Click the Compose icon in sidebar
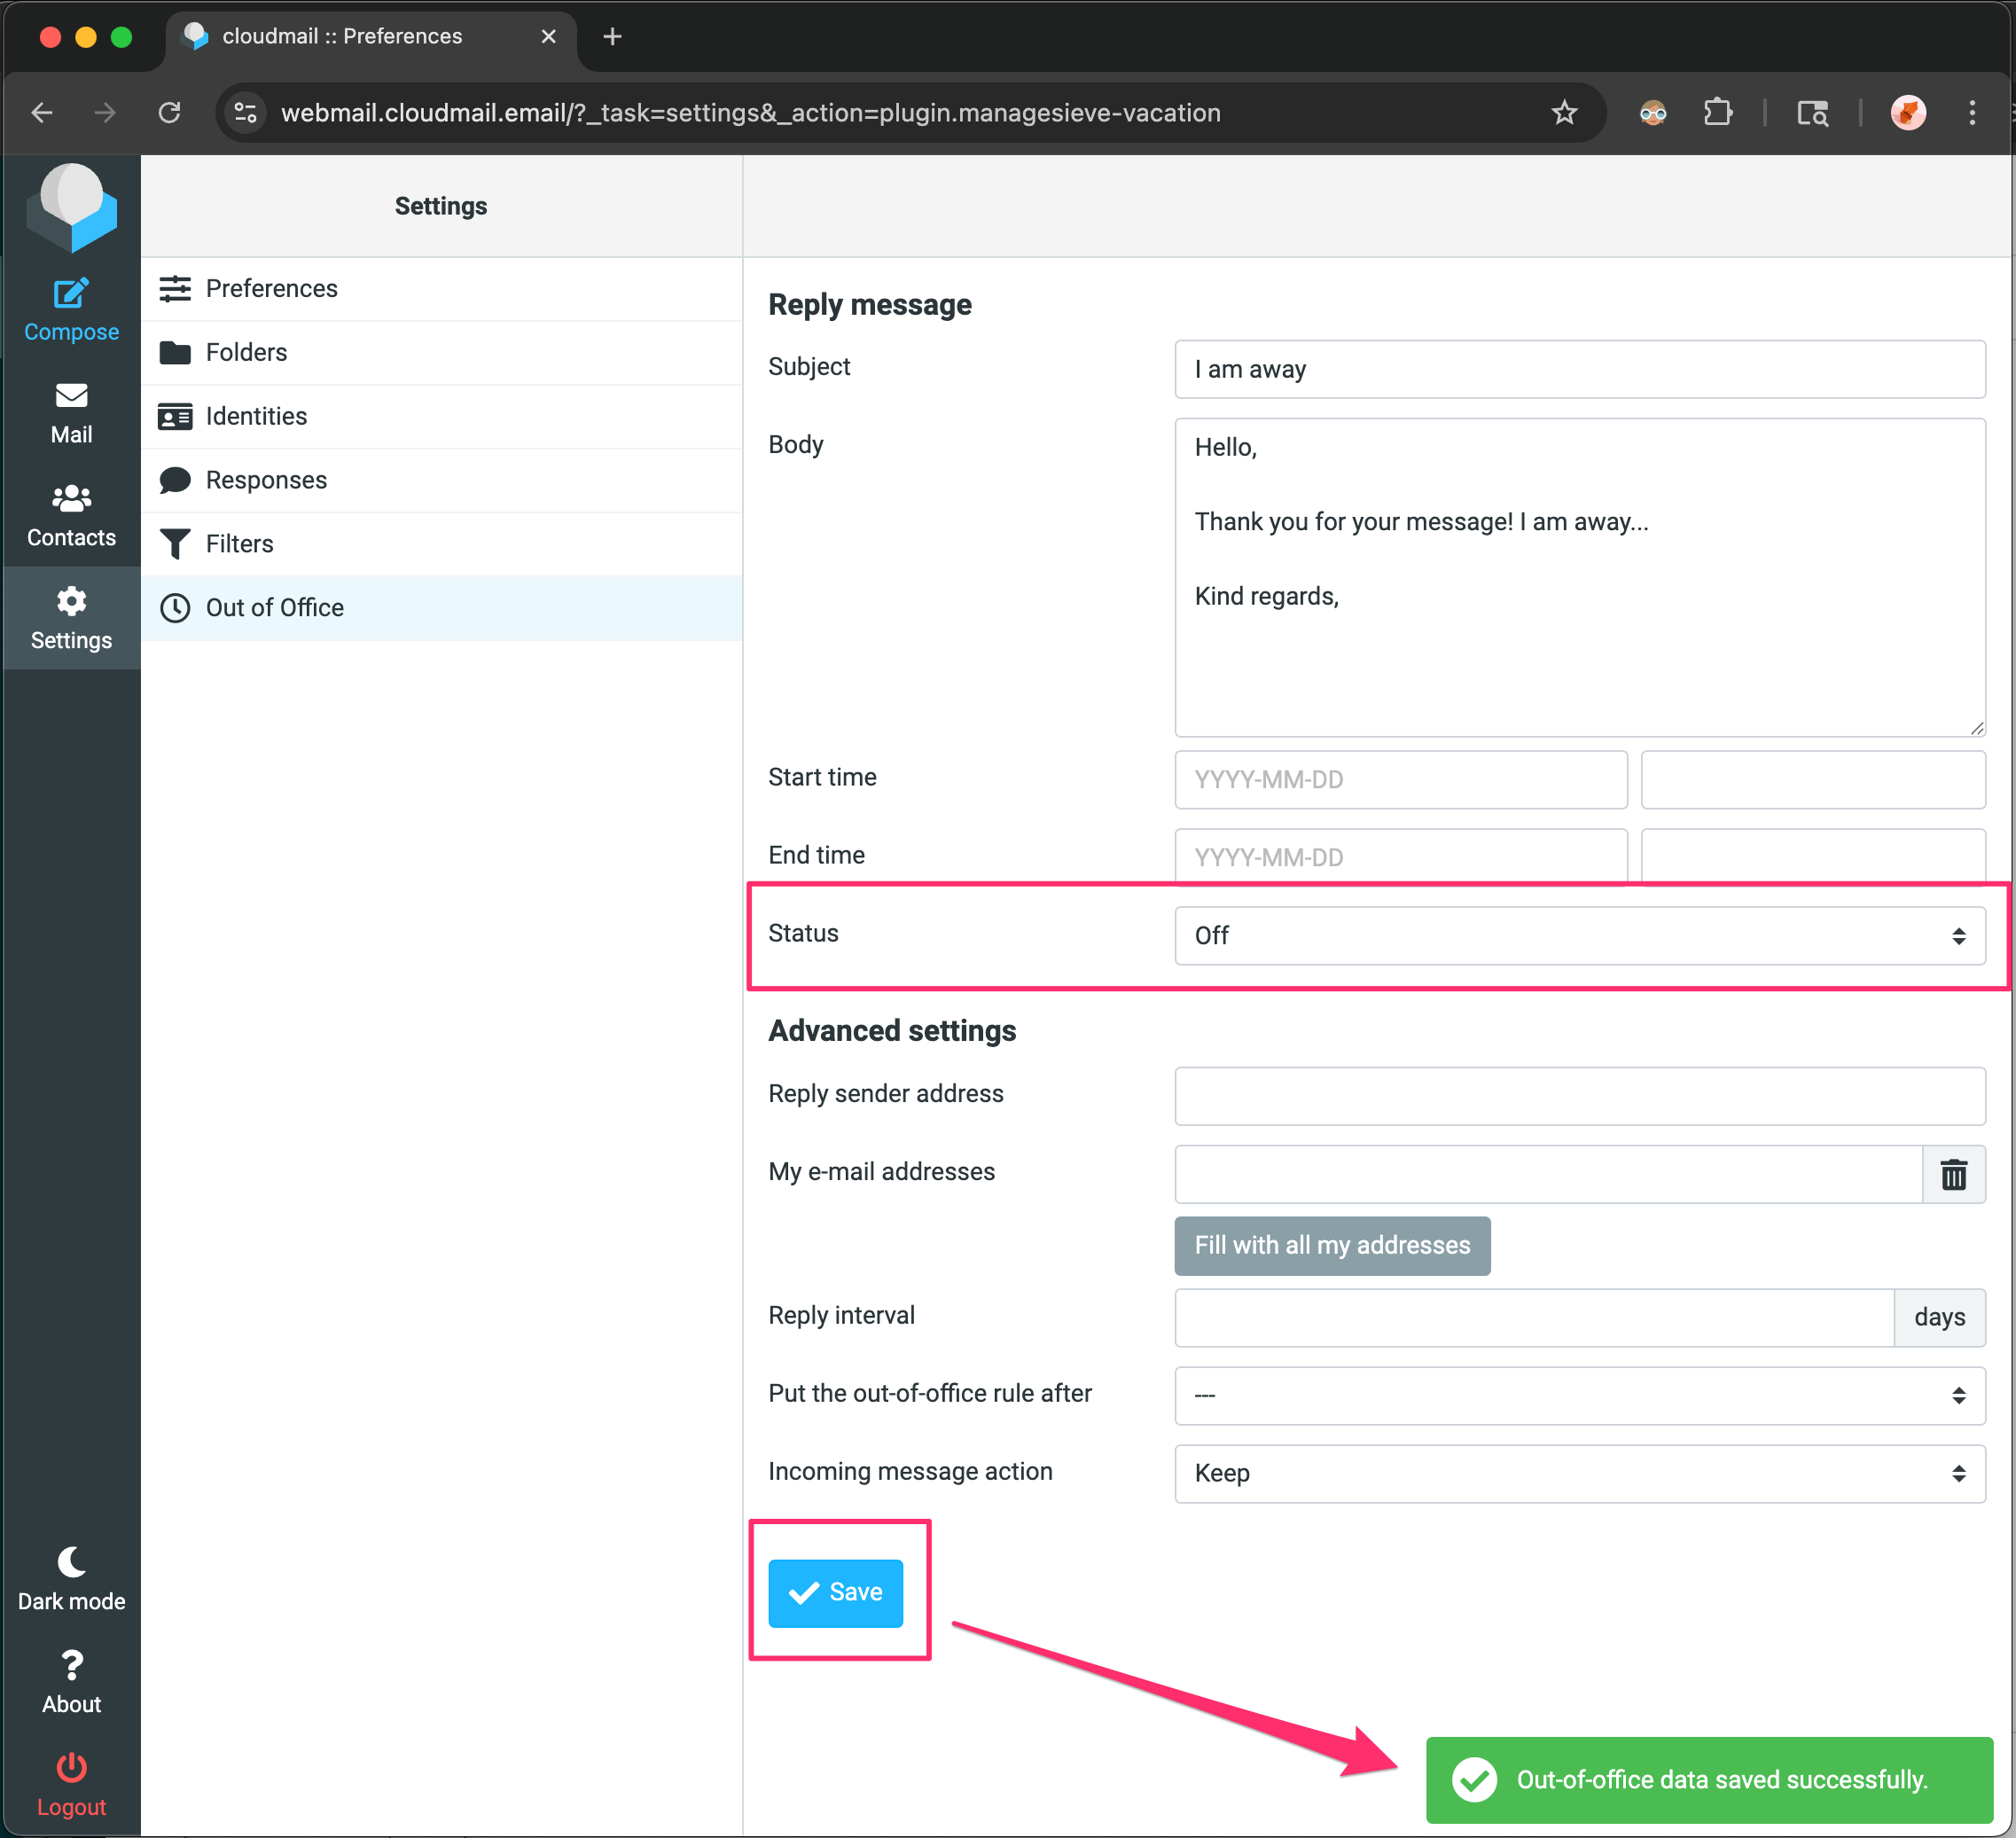2016x1838 pixels. [71, 295]
